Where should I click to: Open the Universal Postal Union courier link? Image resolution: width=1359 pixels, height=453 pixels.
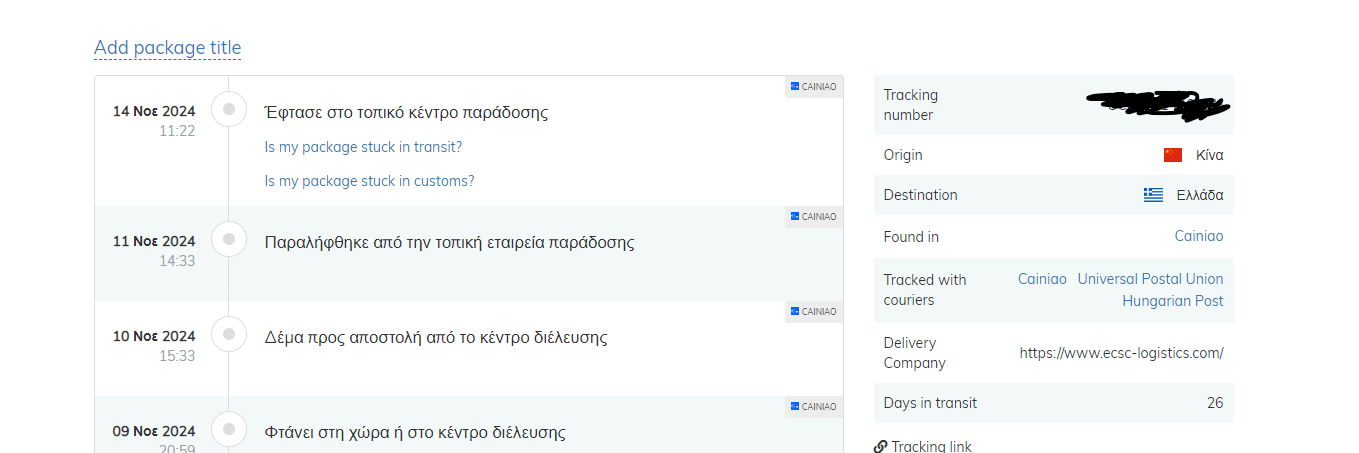(1150, 279)
